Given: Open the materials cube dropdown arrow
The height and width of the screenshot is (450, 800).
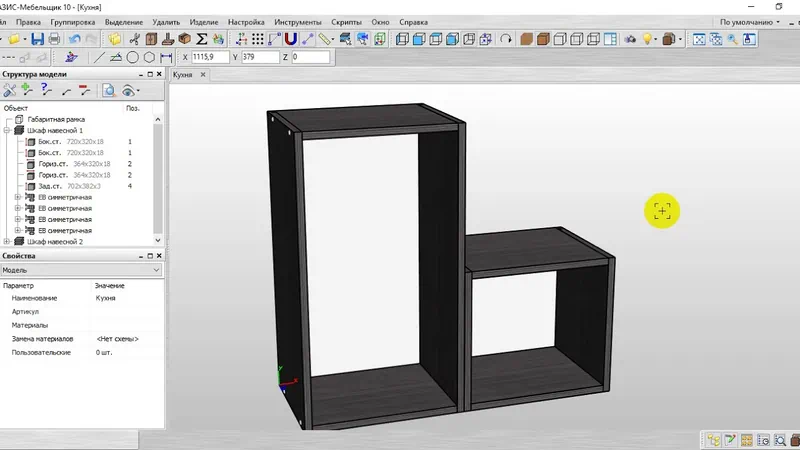Looking at the screenshot, I should 681,39.
